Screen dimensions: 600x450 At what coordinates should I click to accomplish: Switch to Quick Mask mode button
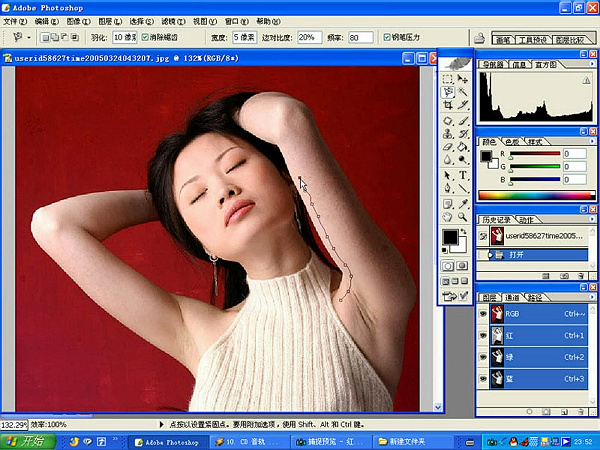point(462,266)
